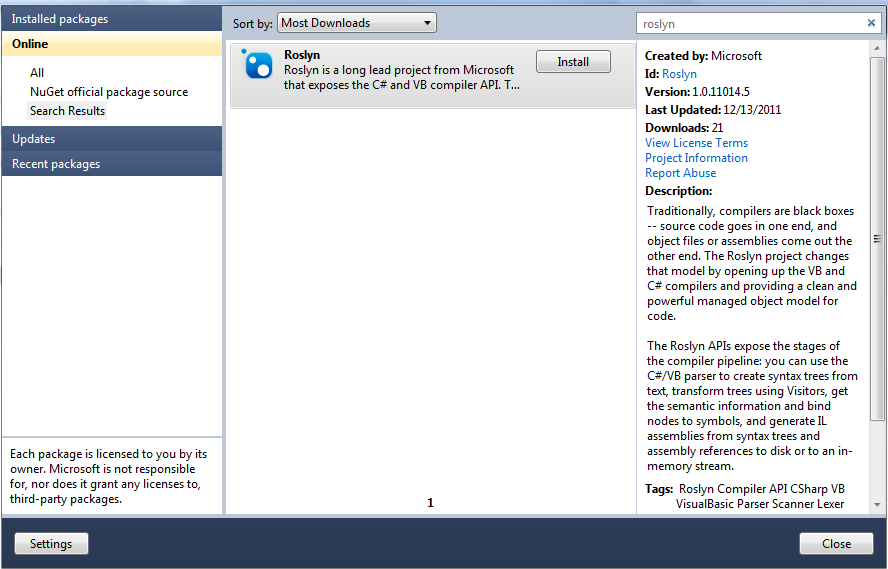Click the Roslyn package icon
888x569 pixels.
click(257, 64)
